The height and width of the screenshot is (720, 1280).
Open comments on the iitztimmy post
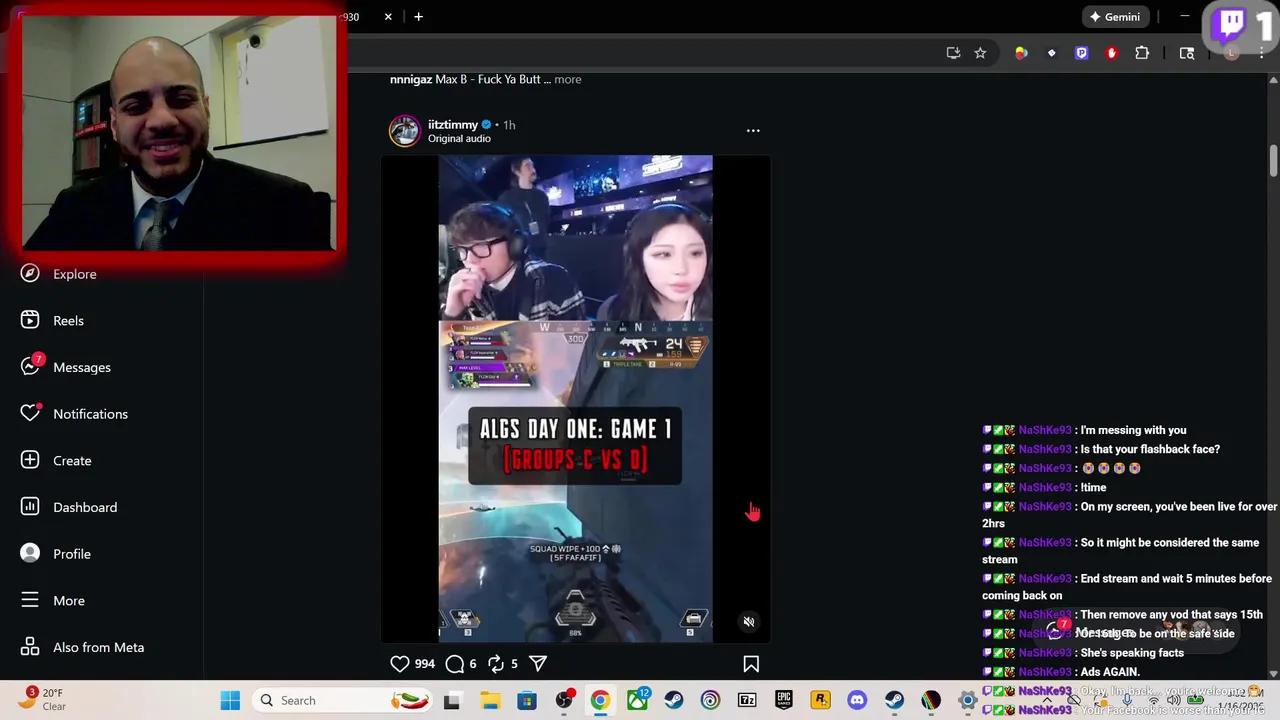pyautogui.click(x=455, y=664)
